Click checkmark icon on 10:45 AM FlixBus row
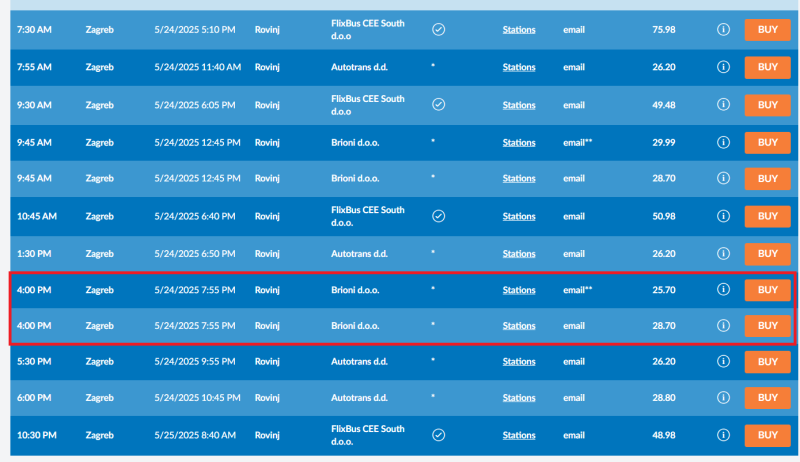 click(x=438, y=216)
